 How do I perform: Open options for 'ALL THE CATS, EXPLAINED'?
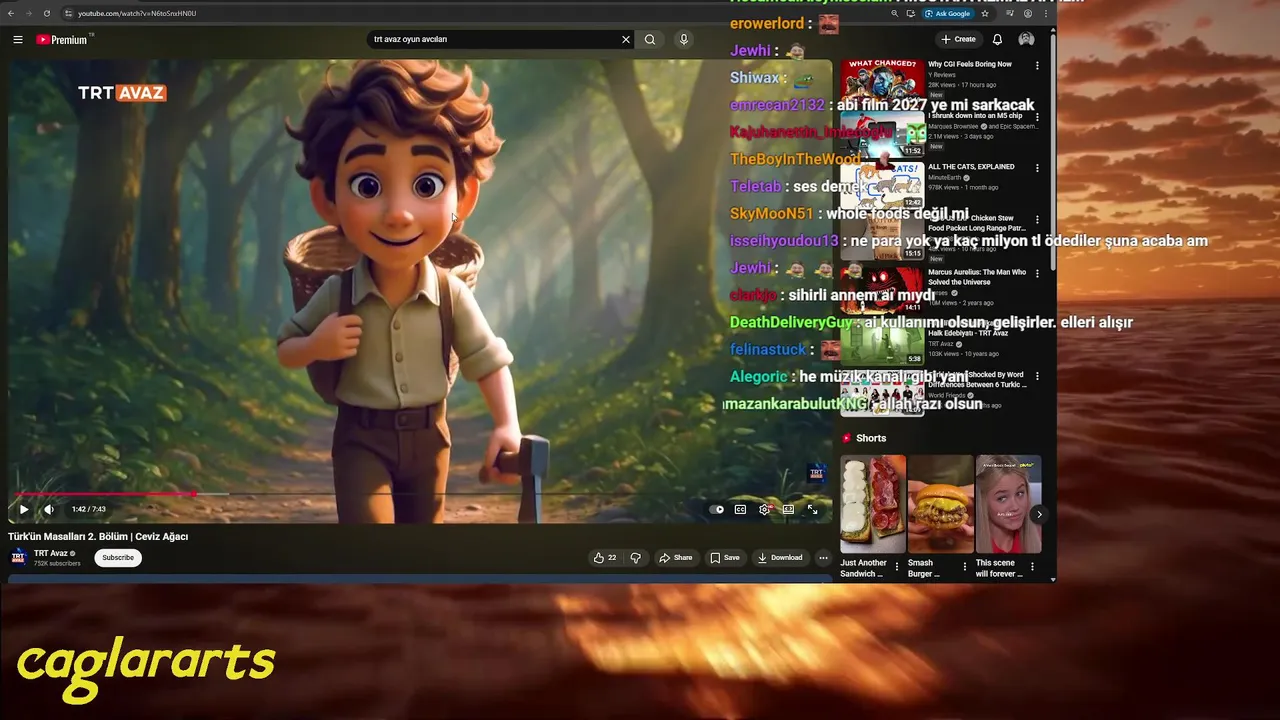coord(1037,168)
